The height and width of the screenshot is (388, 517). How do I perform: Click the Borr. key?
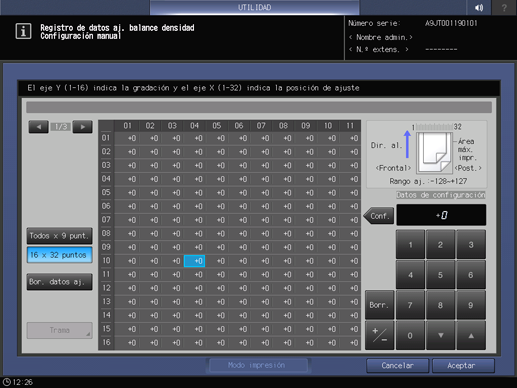[379, 305]
